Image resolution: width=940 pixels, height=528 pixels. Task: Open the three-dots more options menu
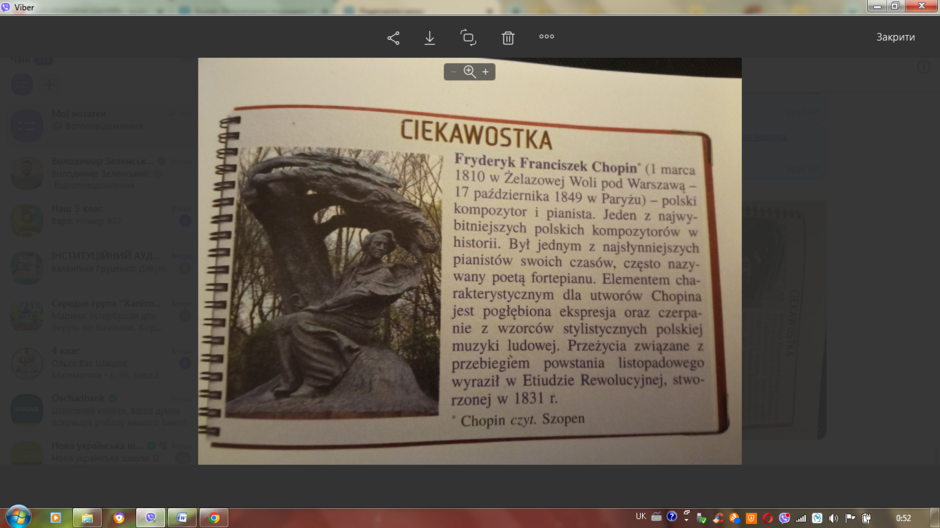547,37
